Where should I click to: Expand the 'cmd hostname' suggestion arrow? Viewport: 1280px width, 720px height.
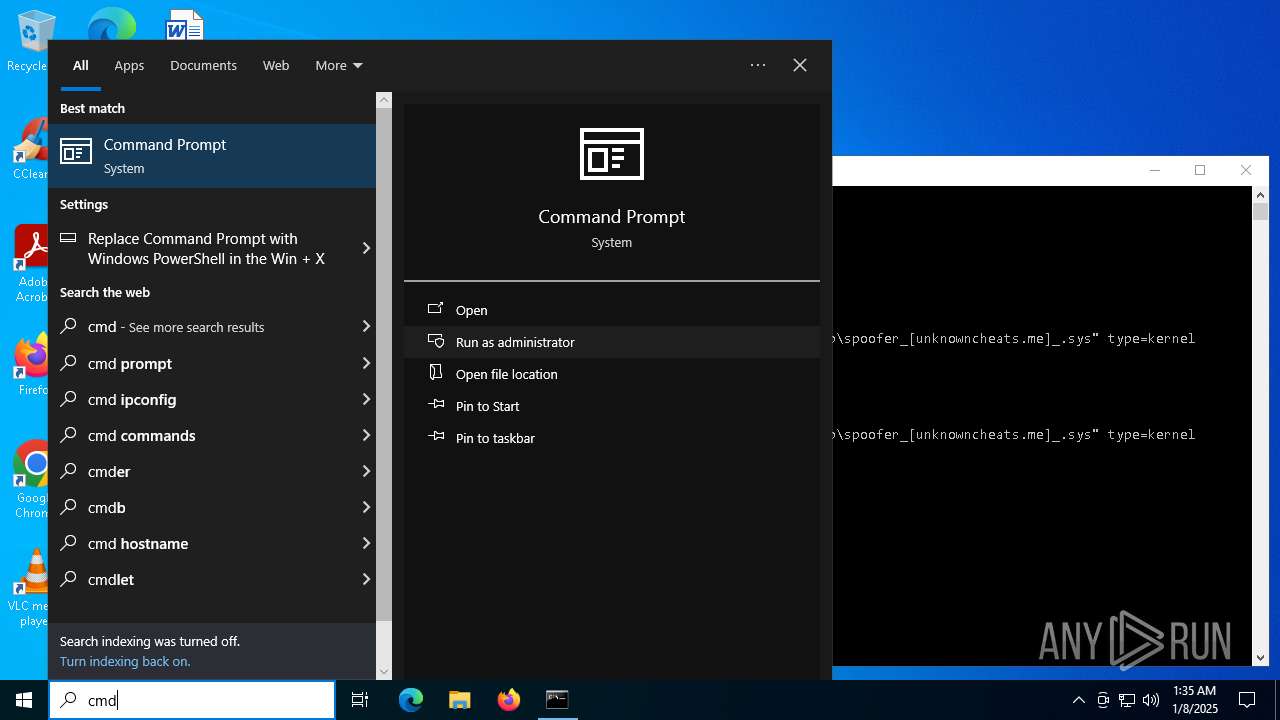tap(366, 543)
